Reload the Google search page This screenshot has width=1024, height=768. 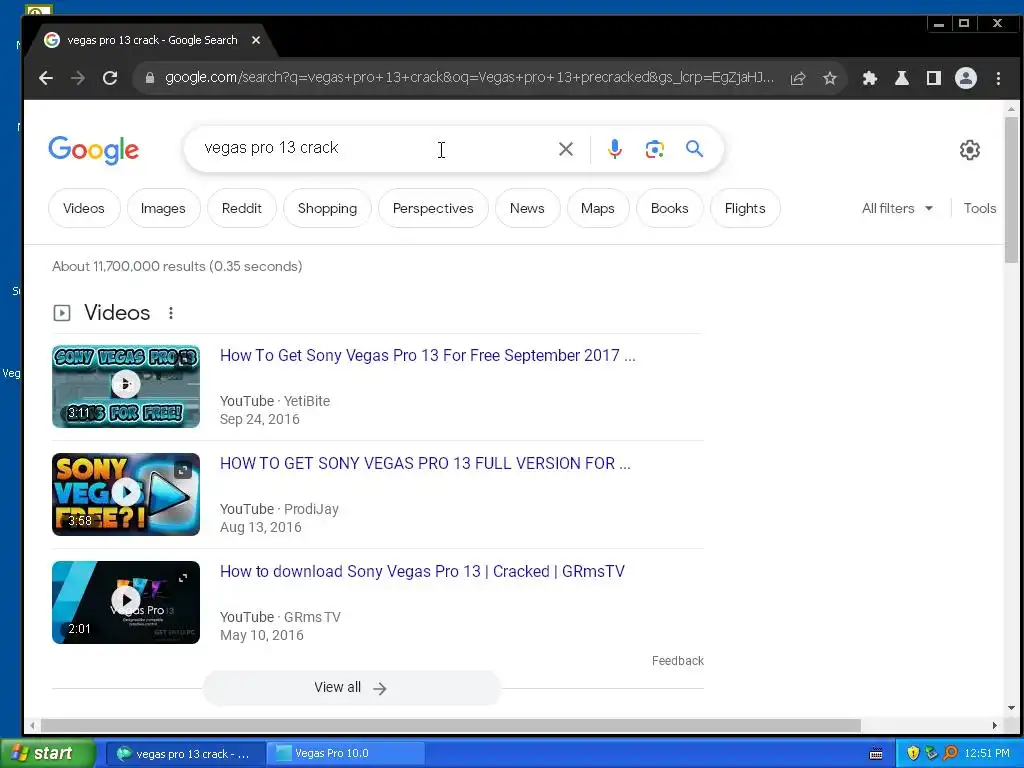[110, 78]
